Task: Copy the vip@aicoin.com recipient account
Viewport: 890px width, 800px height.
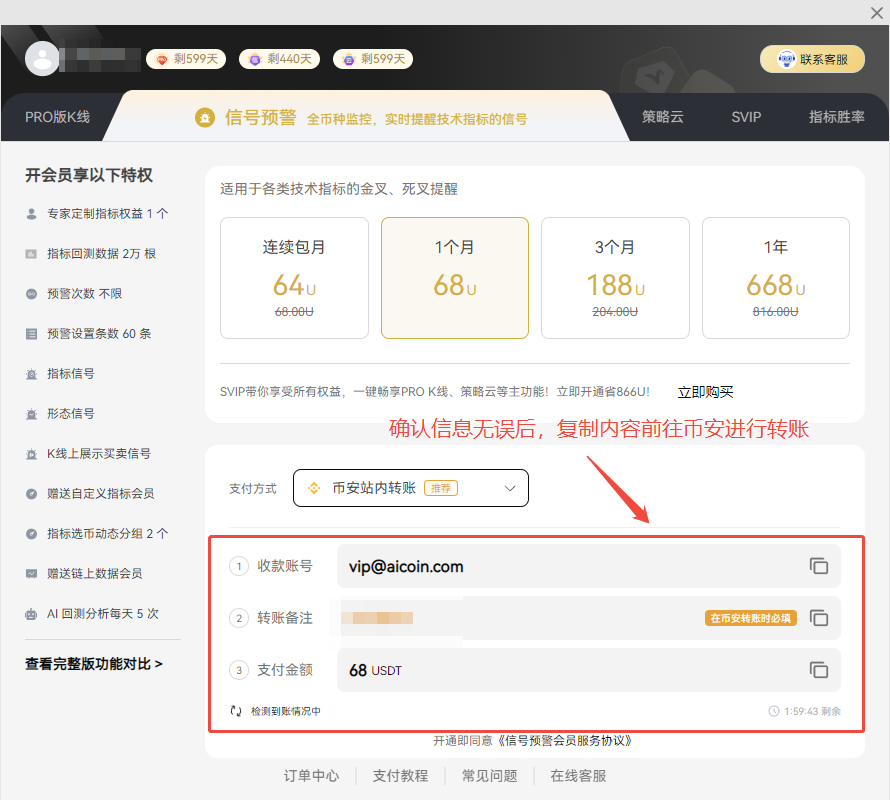Action: tap(818, 566)
